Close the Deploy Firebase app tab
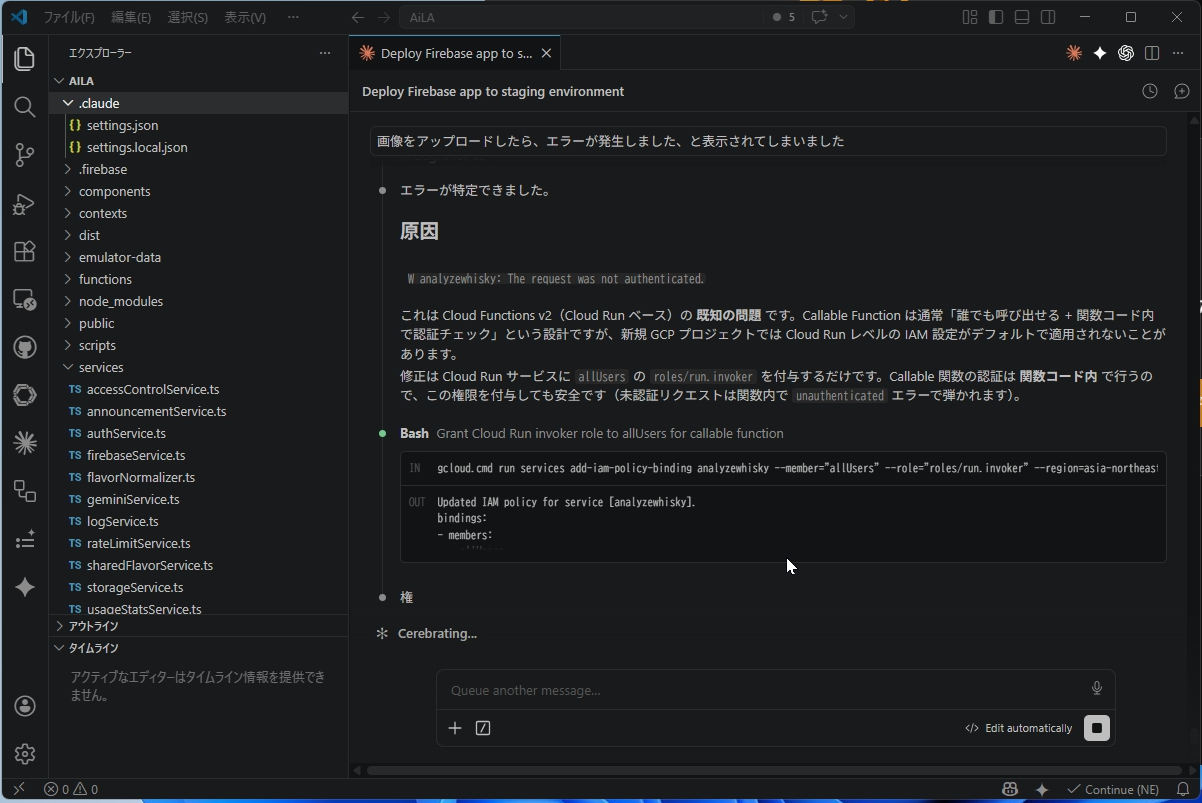The image size is (1202, 803). click(547, 53)
